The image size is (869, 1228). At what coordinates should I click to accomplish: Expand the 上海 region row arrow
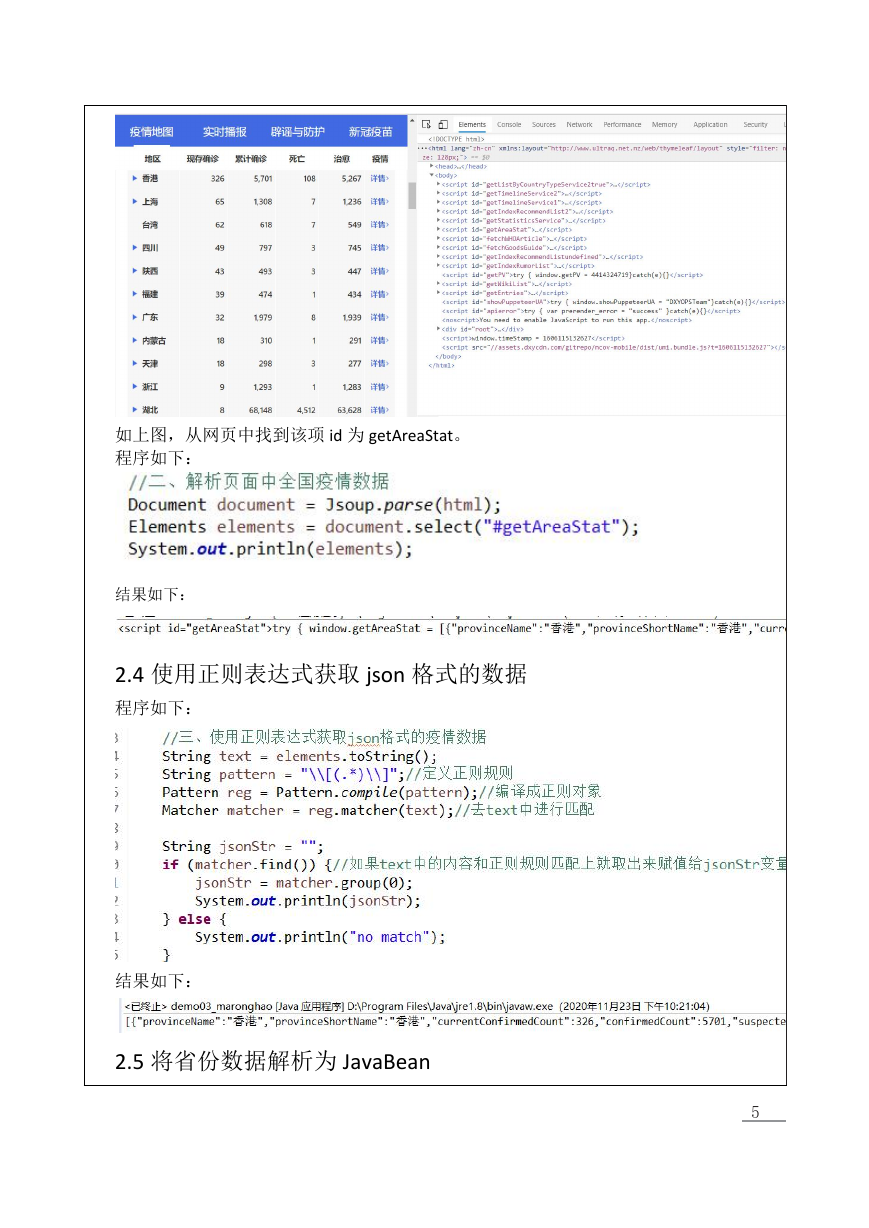click(135, 201)
